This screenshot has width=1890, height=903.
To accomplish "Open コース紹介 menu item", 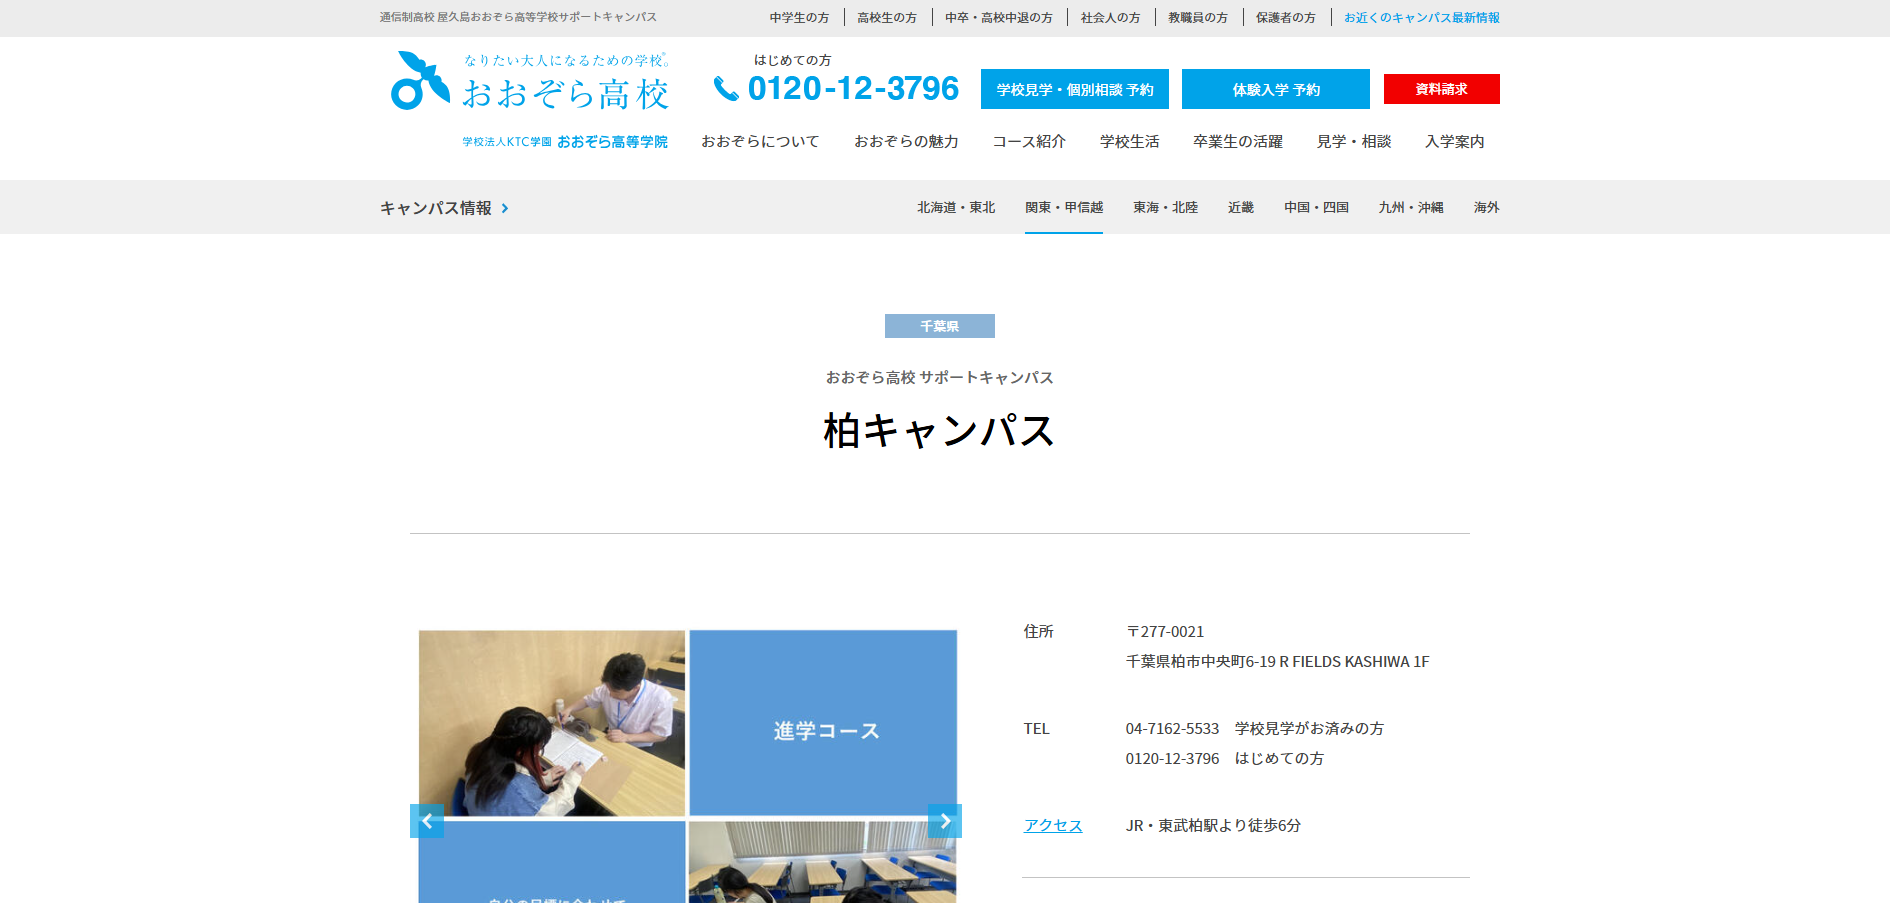I will click(x=1028, y=142).
